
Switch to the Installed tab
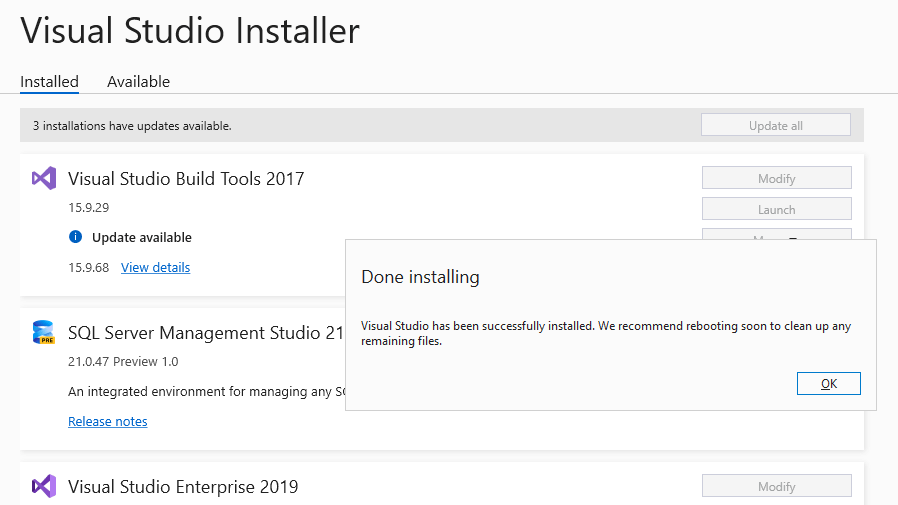click(49, 82)
